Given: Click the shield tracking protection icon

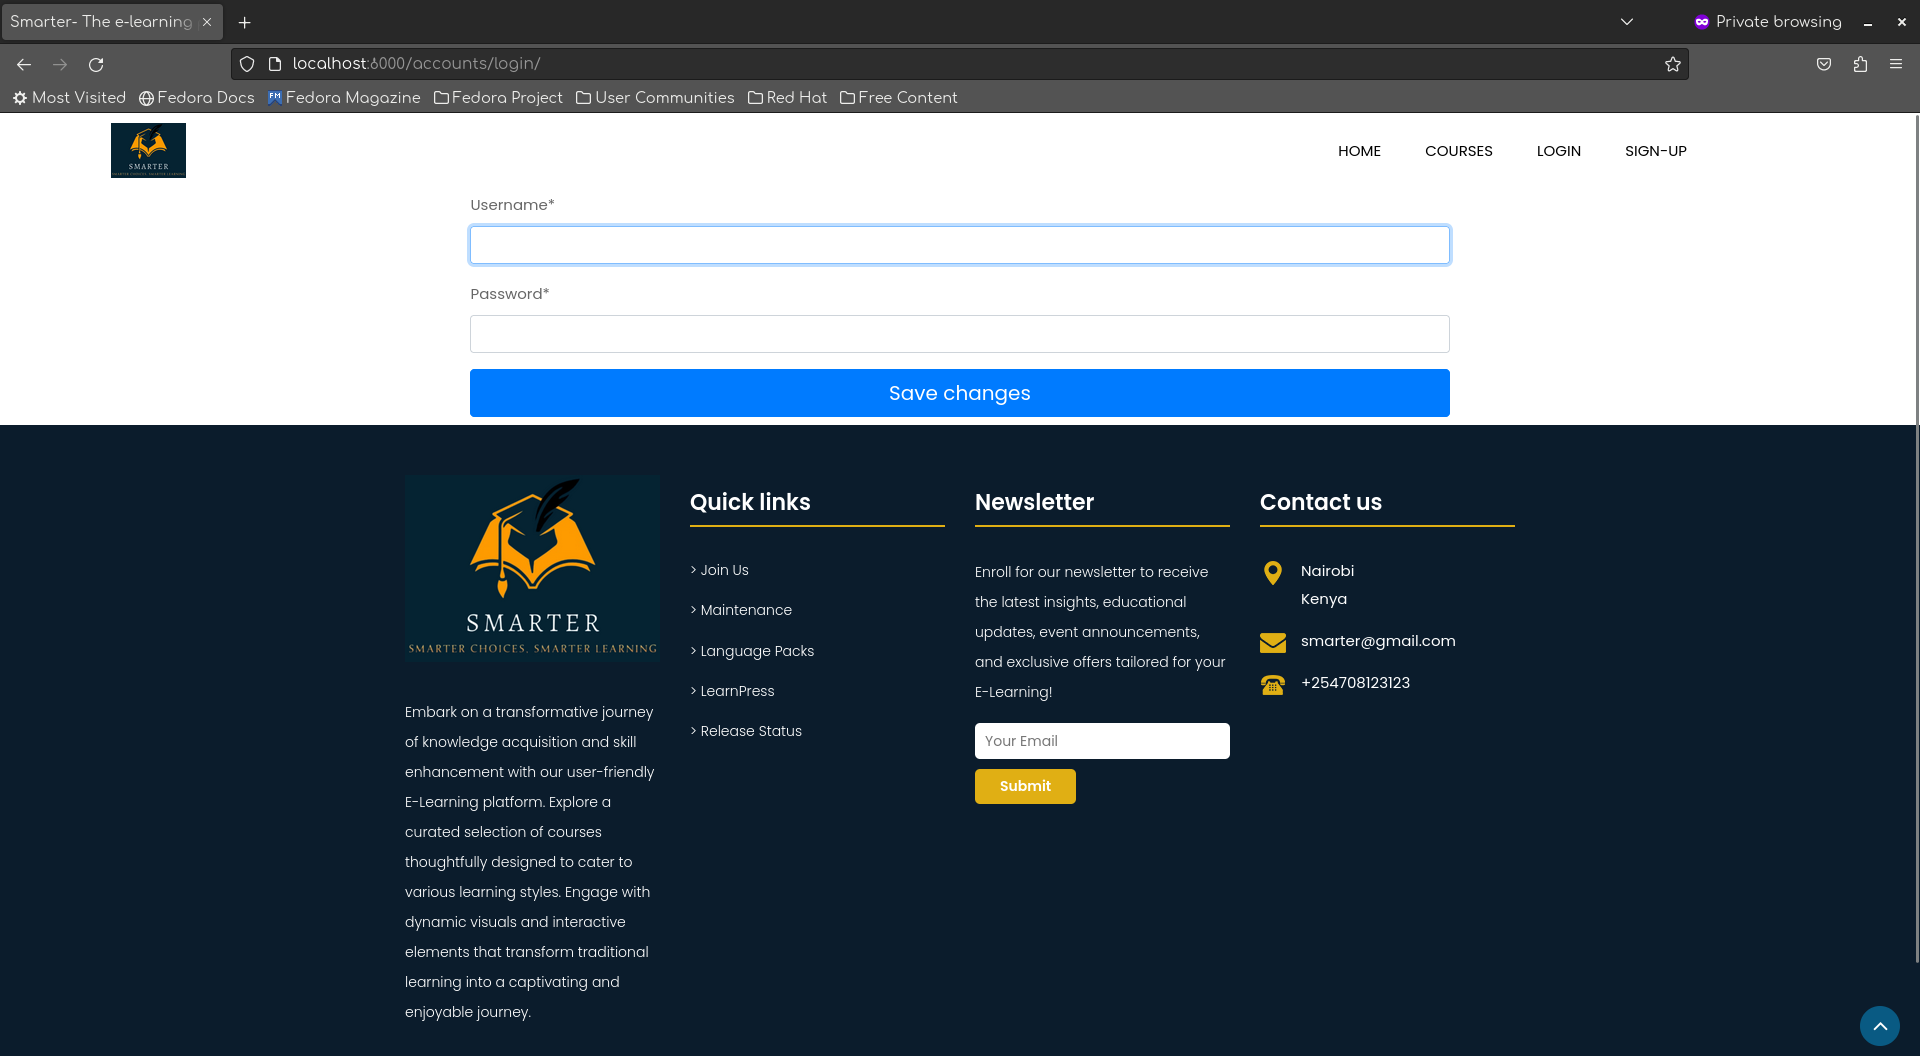Looking at the screenshot, I should point(247,65).
